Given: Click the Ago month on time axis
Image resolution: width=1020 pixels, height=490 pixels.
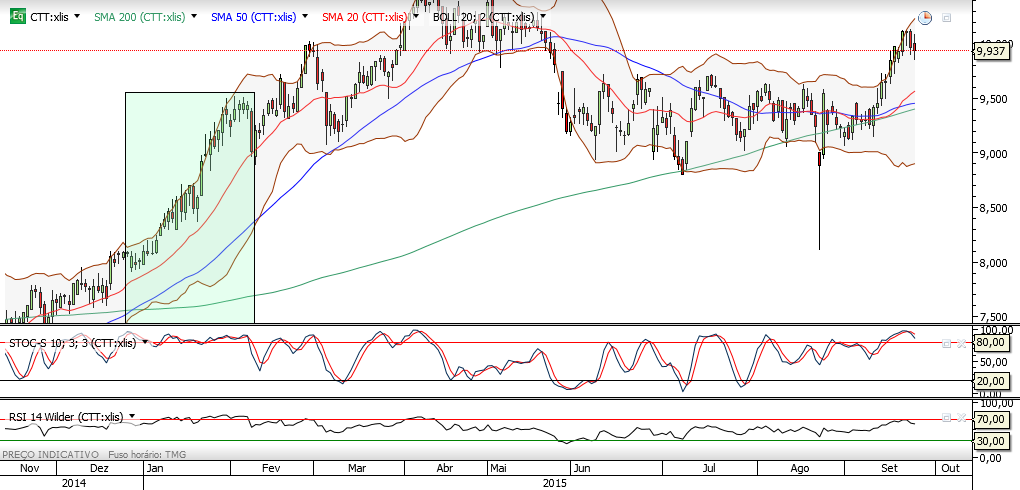Looking at the screenshot, I should click(x=800, y=469).
